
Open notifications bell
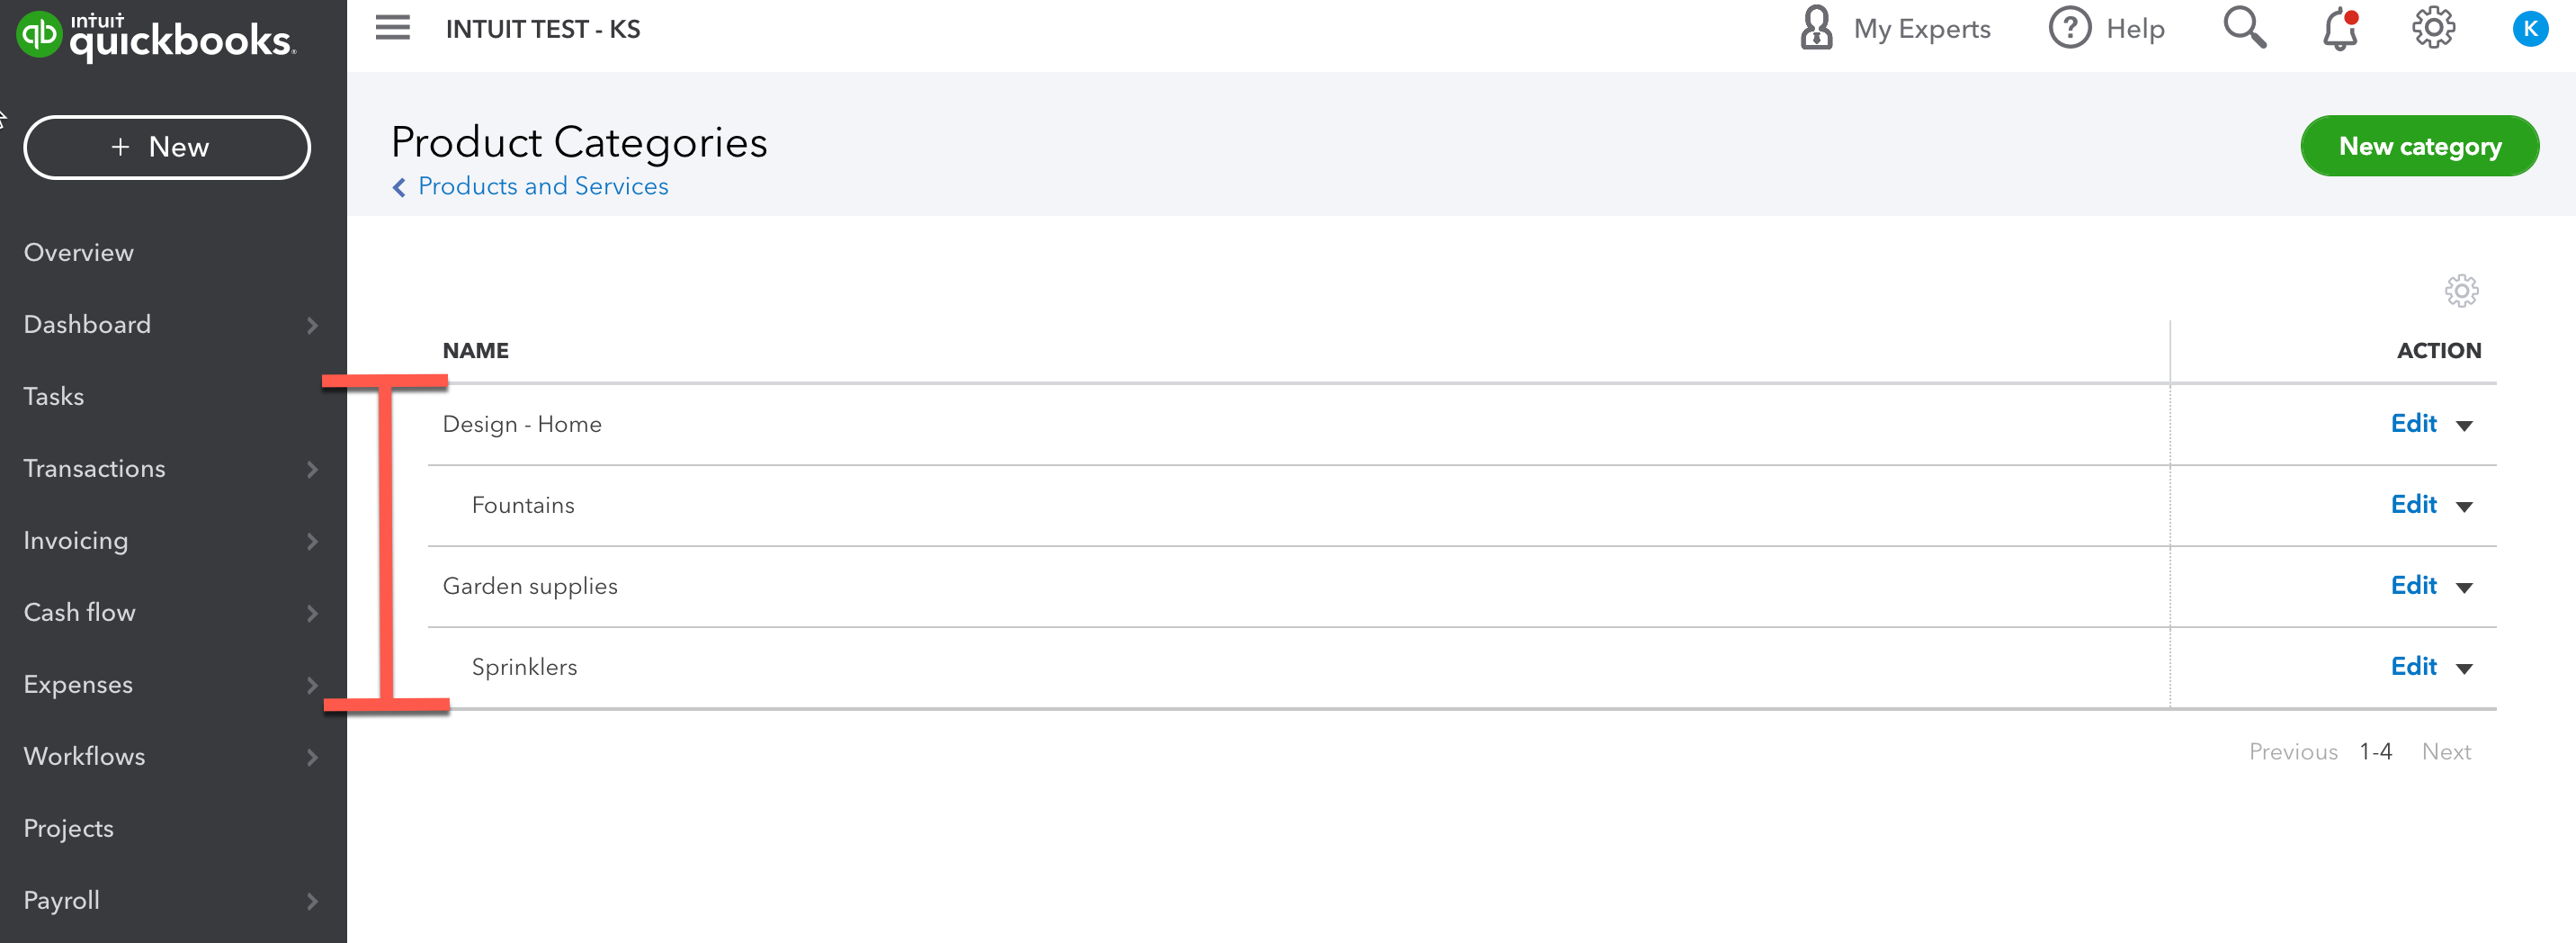(x=2337, y=30)
